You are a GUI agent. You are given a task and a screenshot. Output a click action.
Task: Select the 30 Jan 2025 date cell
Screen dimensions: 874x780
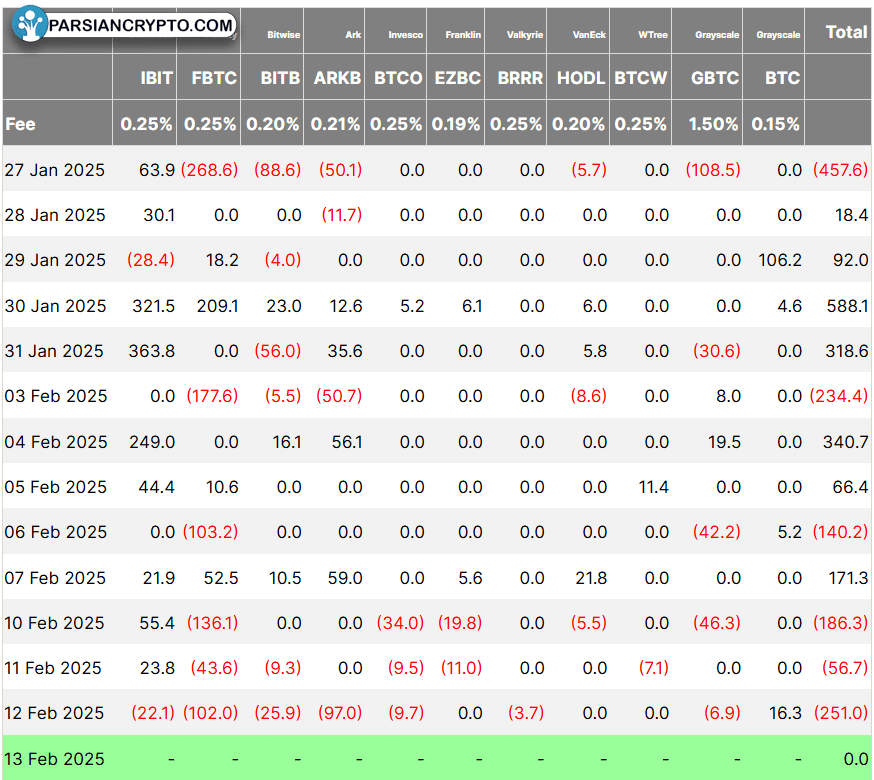click(55, 306)
